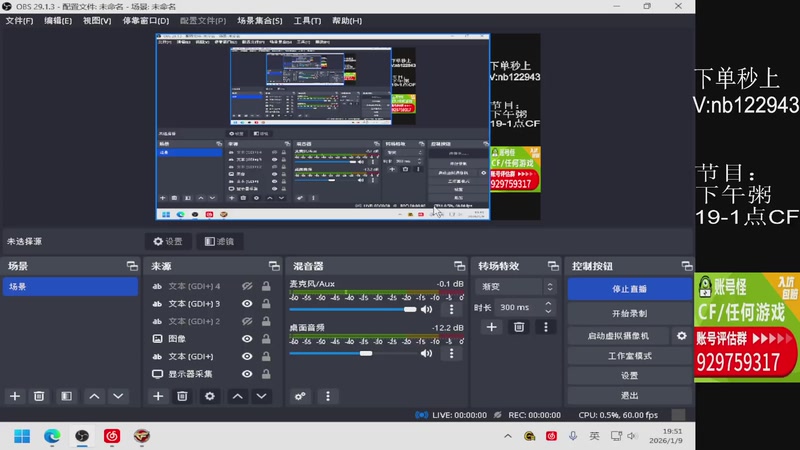Open 工具(T) menu
This screenshot has width=800, height=450.
point(307,21)
